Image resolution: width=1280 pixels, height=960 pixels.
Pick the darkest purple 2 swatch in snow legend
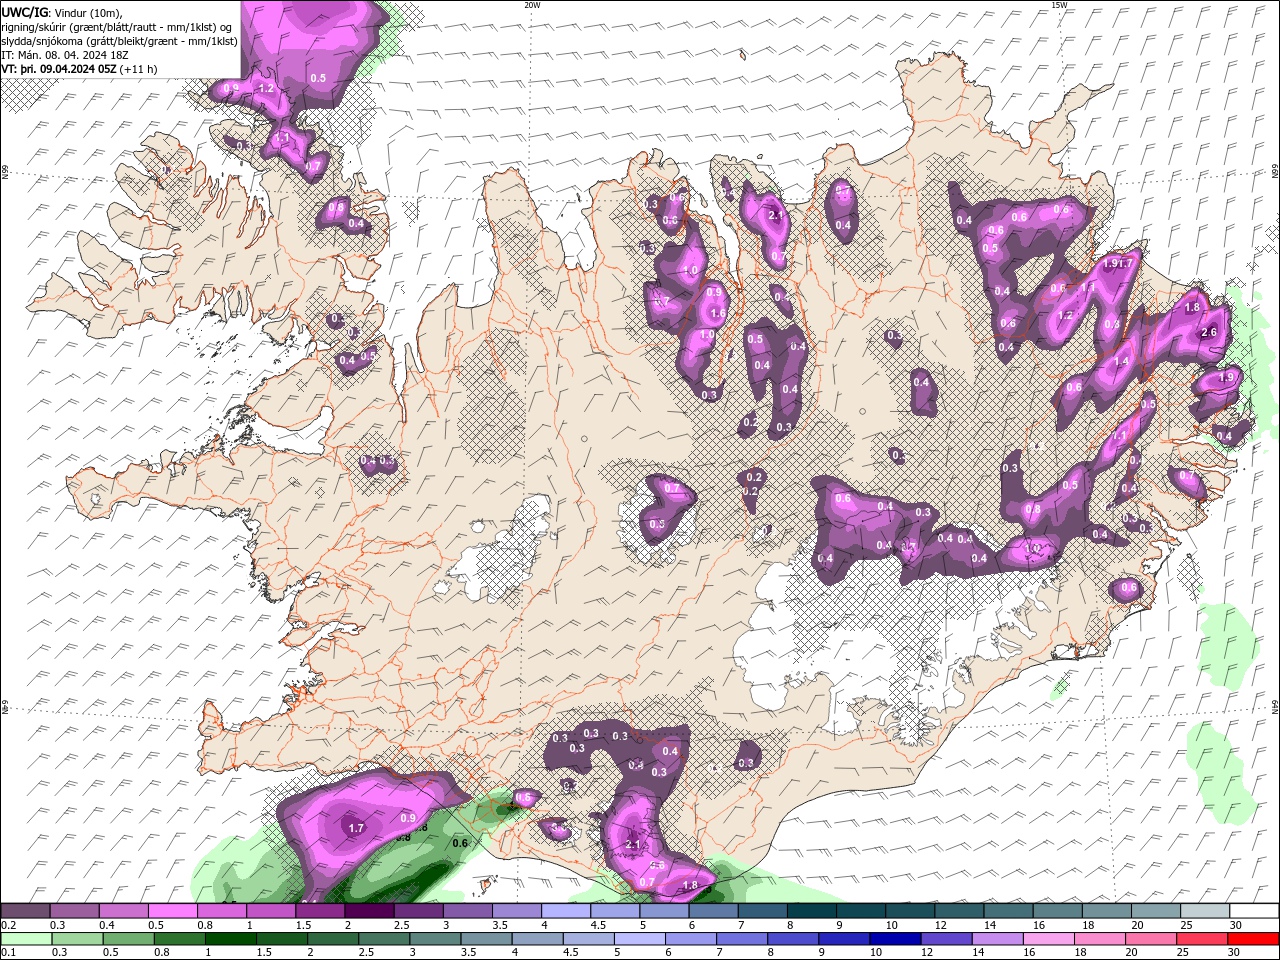tap(368, 911)
